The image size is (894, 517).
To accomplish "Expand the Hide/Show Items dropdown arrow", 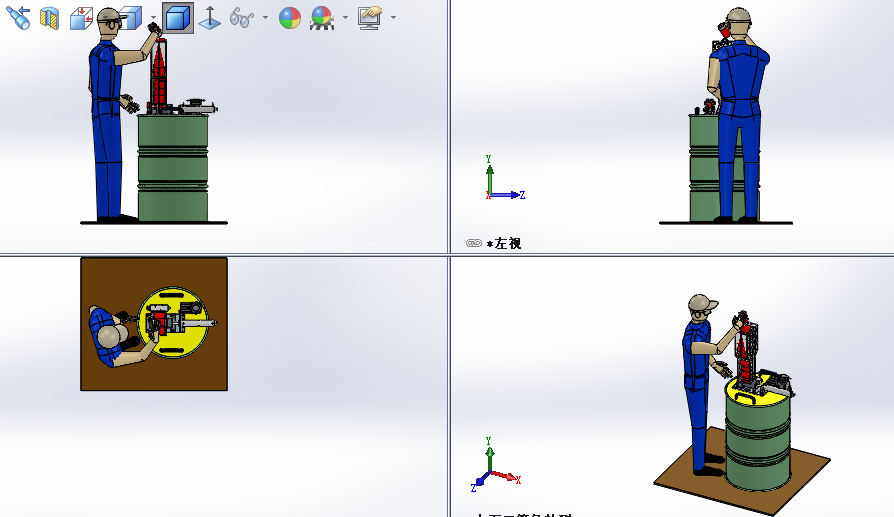I will (266, 18).
